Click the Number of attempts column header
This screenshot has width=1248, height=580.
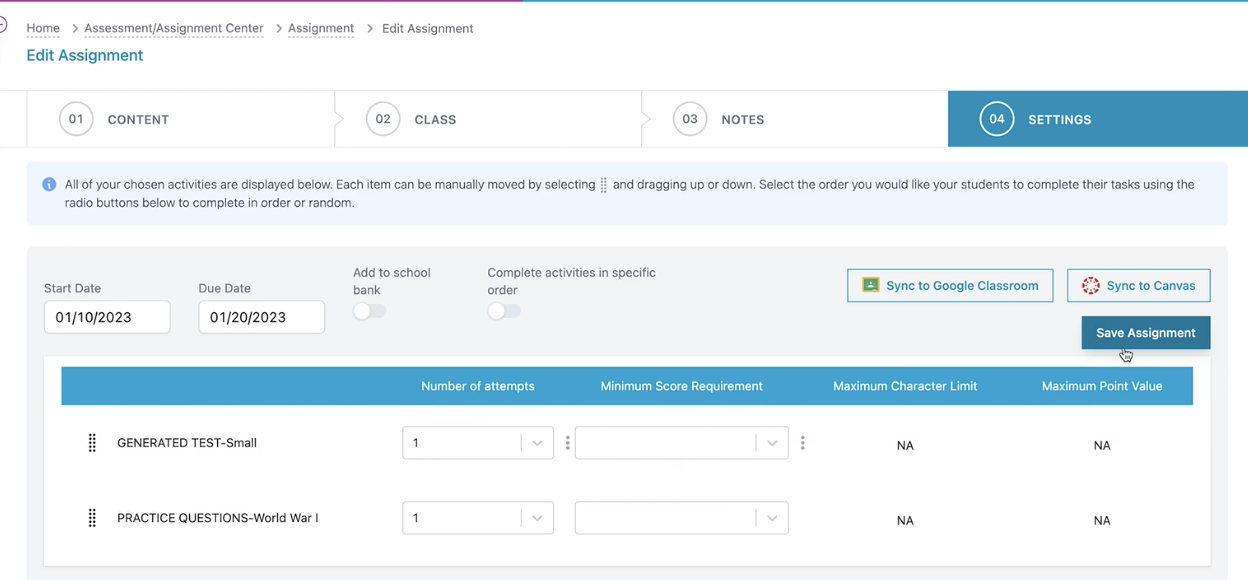point(478,386)
